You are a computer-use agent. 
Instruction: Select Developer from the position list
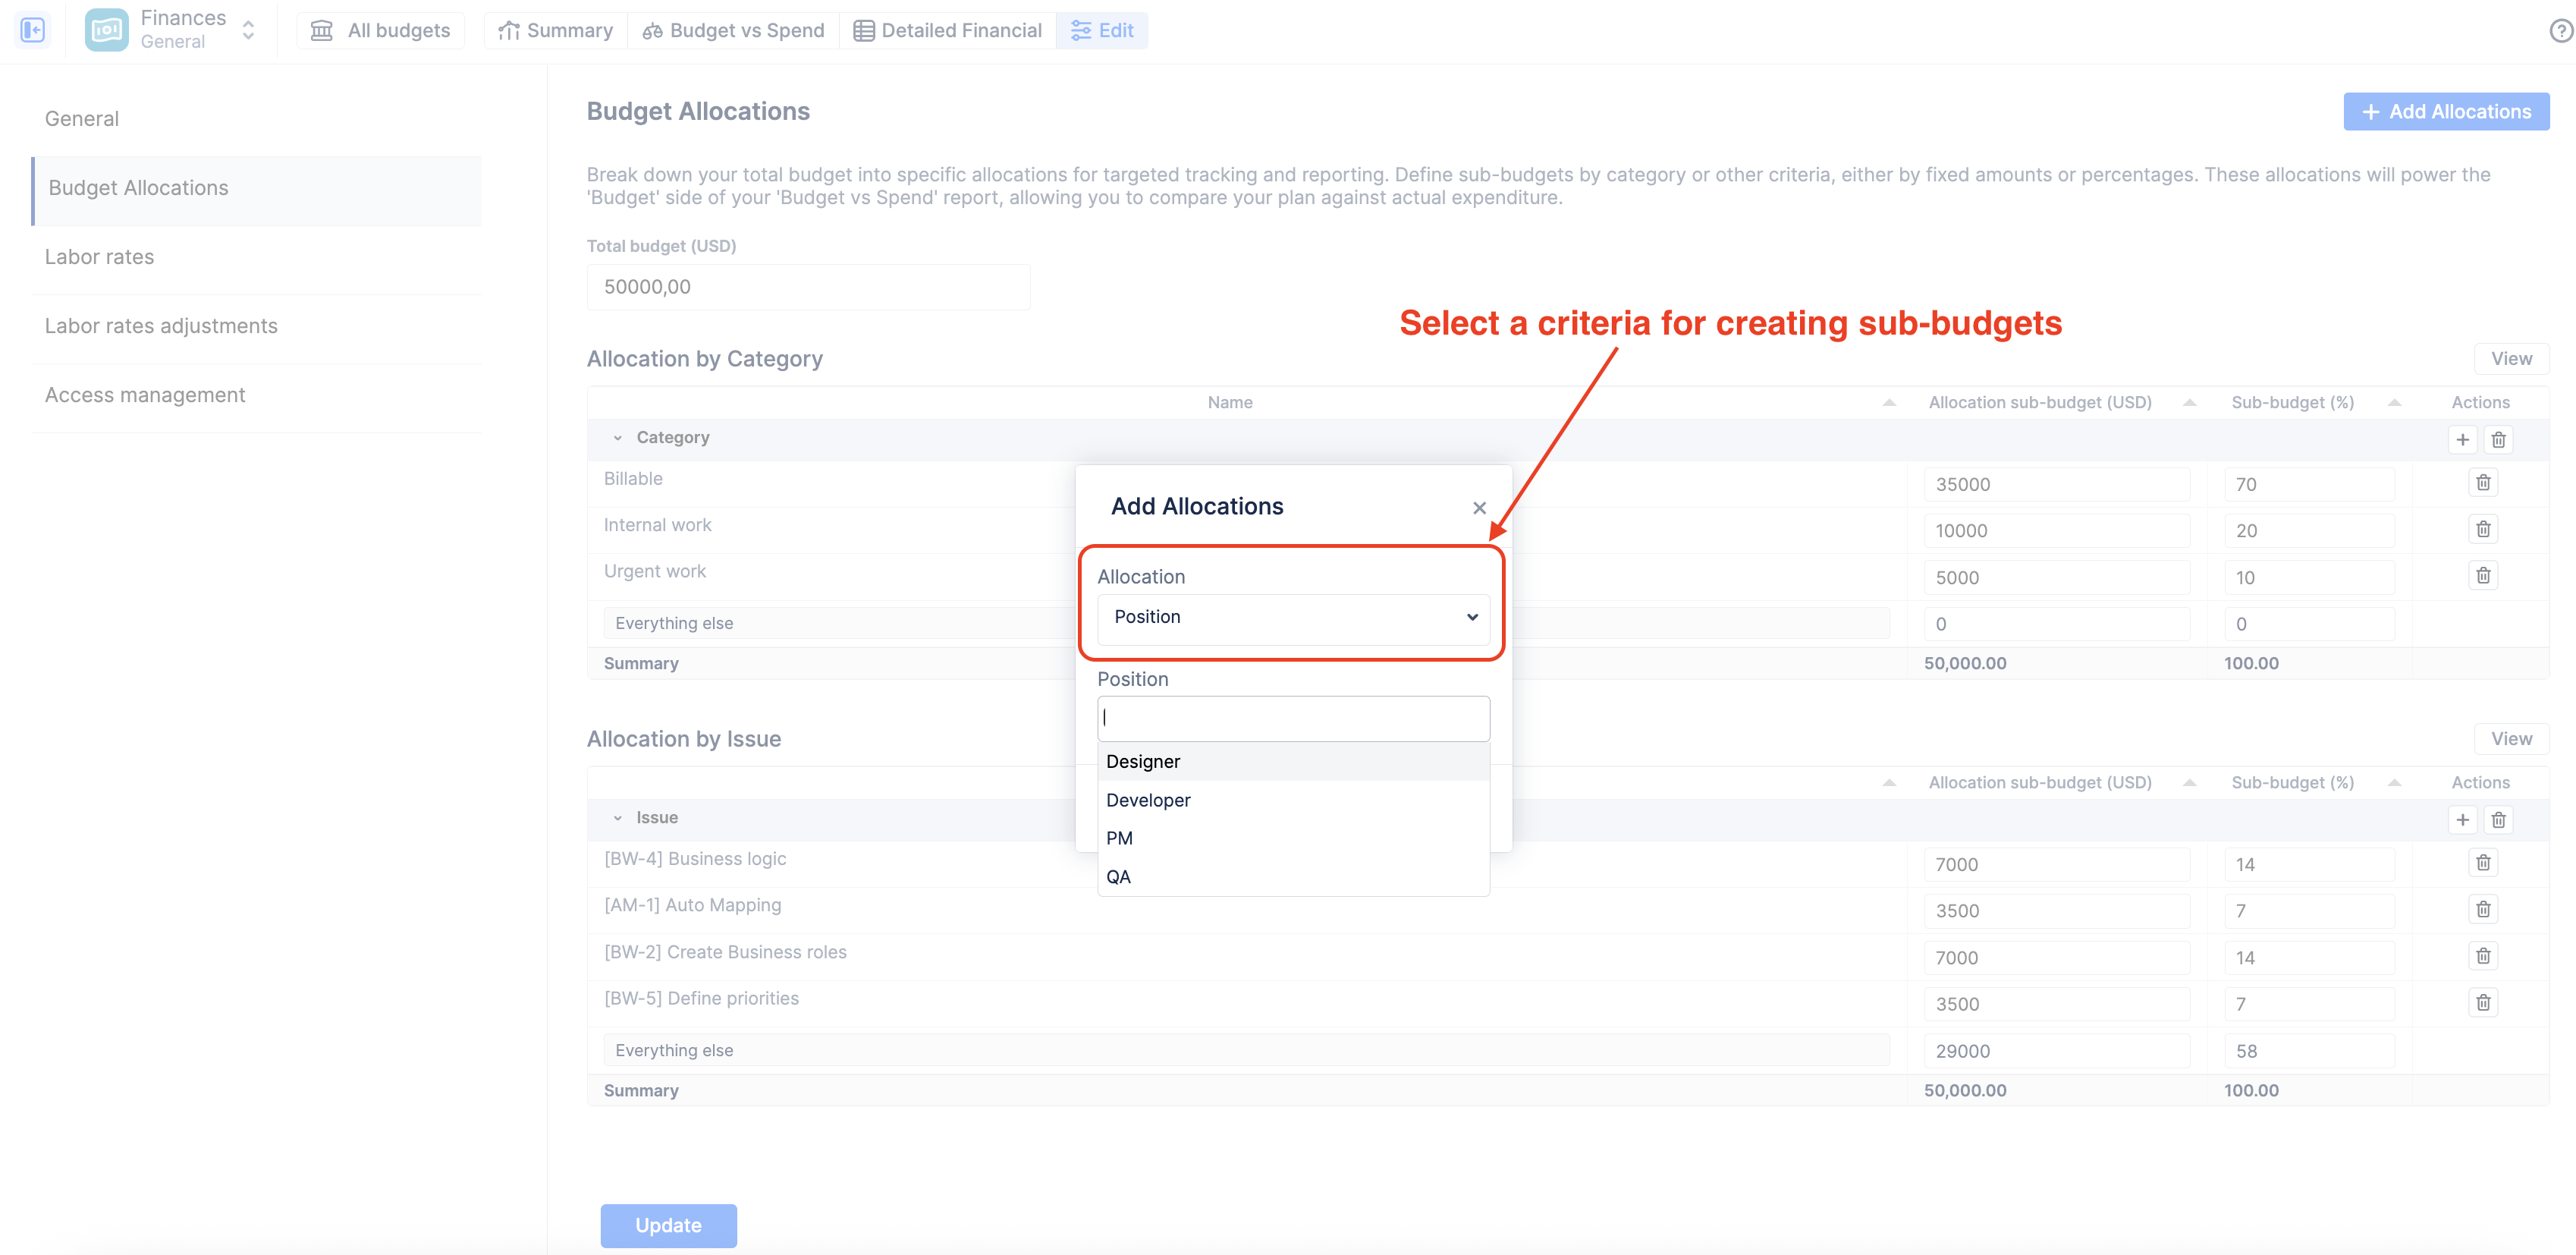(1148, 800)
